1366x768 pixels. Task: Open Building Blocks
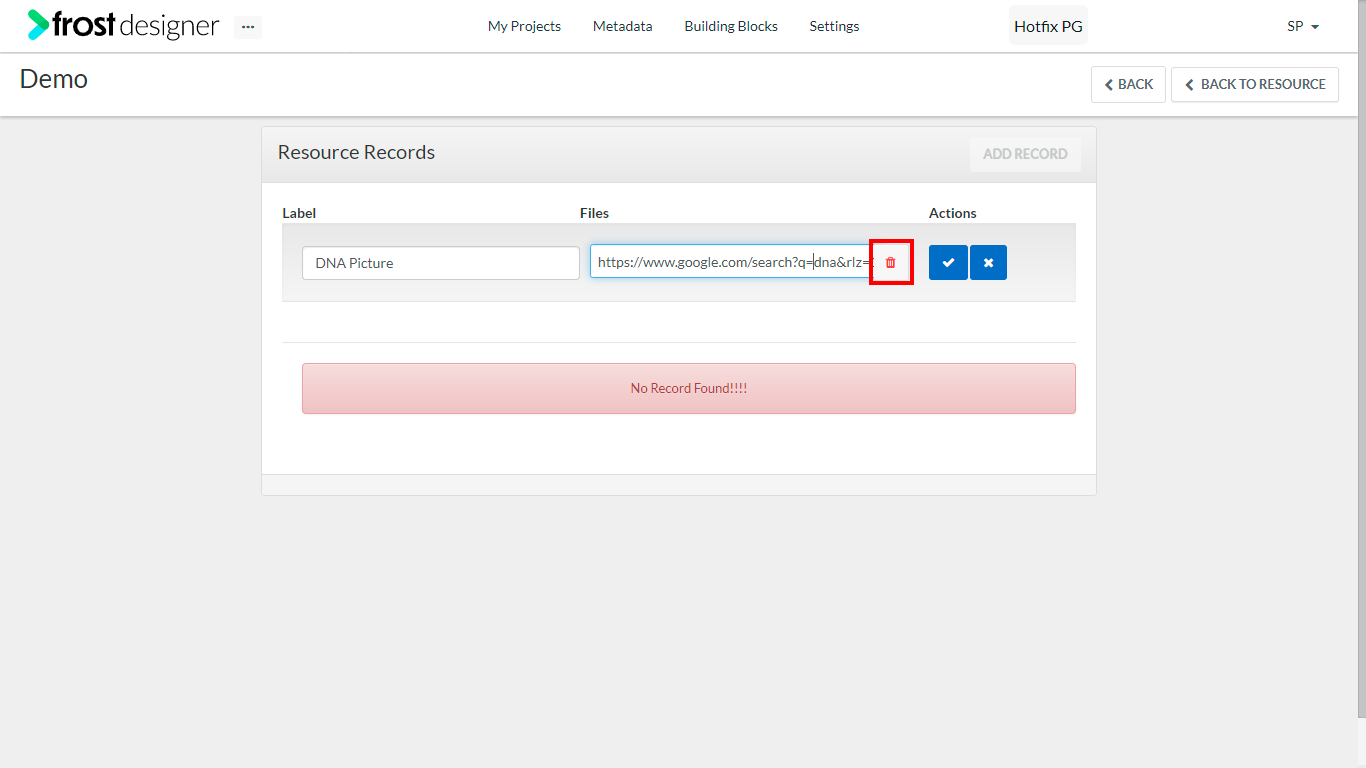731,26
